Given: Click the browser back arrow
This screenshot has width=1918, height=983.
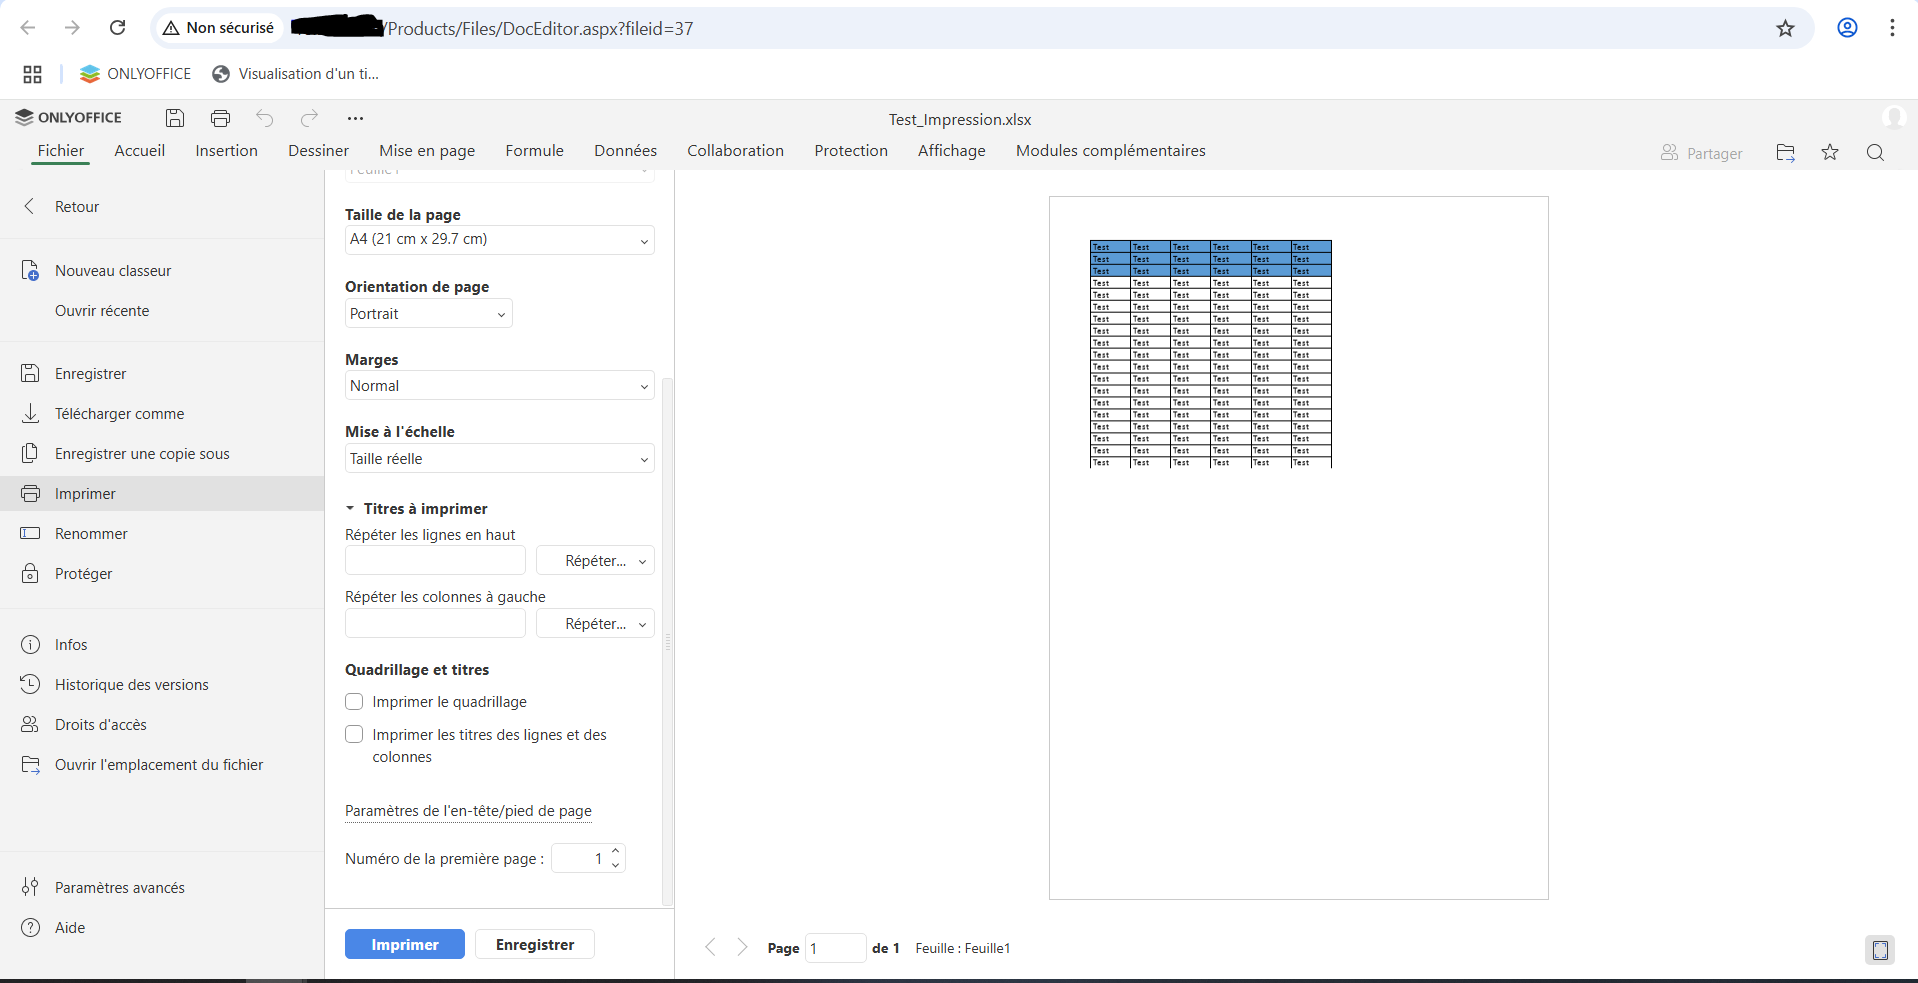Looking at the screenshot, I should tap(28, 28).
